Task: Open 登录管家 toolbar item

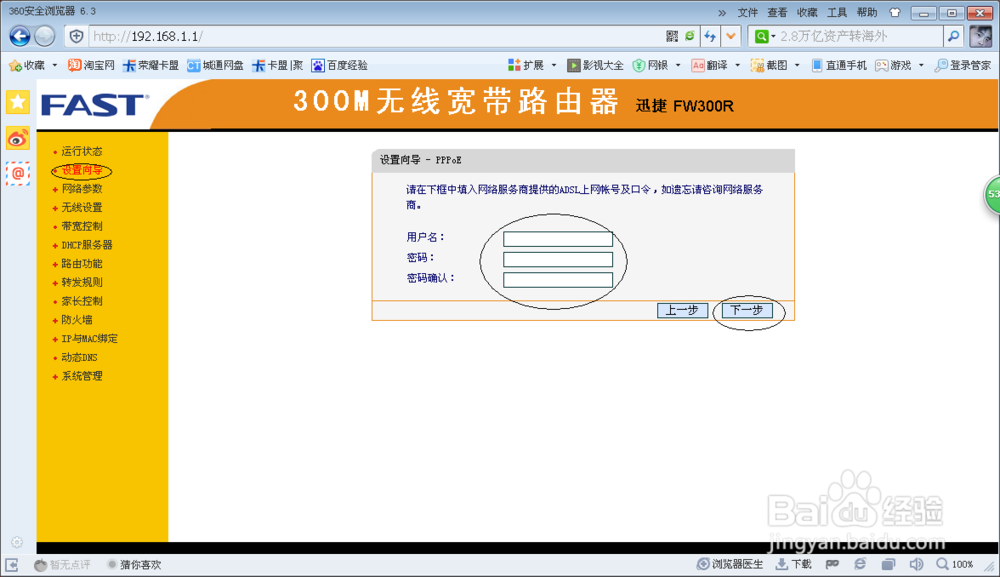Action: (x=962, y=65)
